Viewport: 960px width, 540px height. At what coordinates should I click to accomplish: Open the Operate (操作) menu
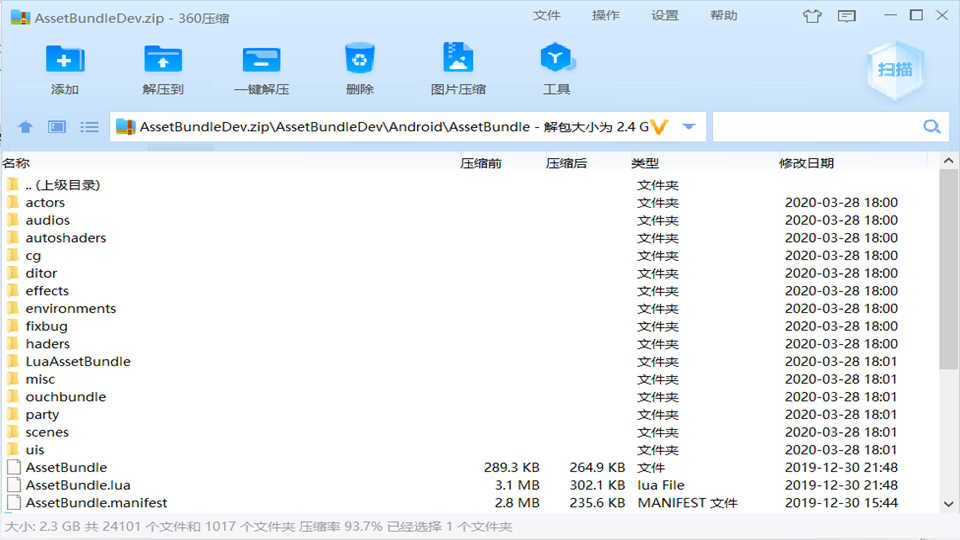point(606,15)
